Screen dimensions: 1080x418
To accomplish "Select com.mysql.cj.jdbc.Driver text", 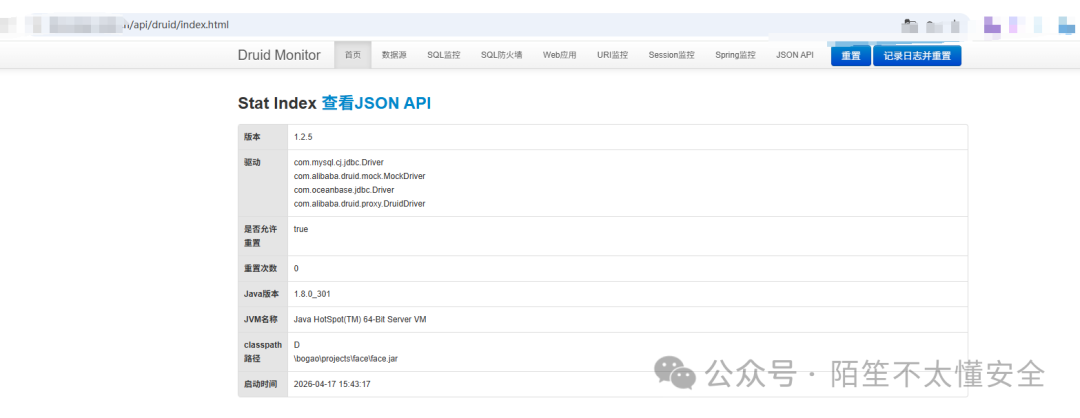I will [x=338, y=163].
